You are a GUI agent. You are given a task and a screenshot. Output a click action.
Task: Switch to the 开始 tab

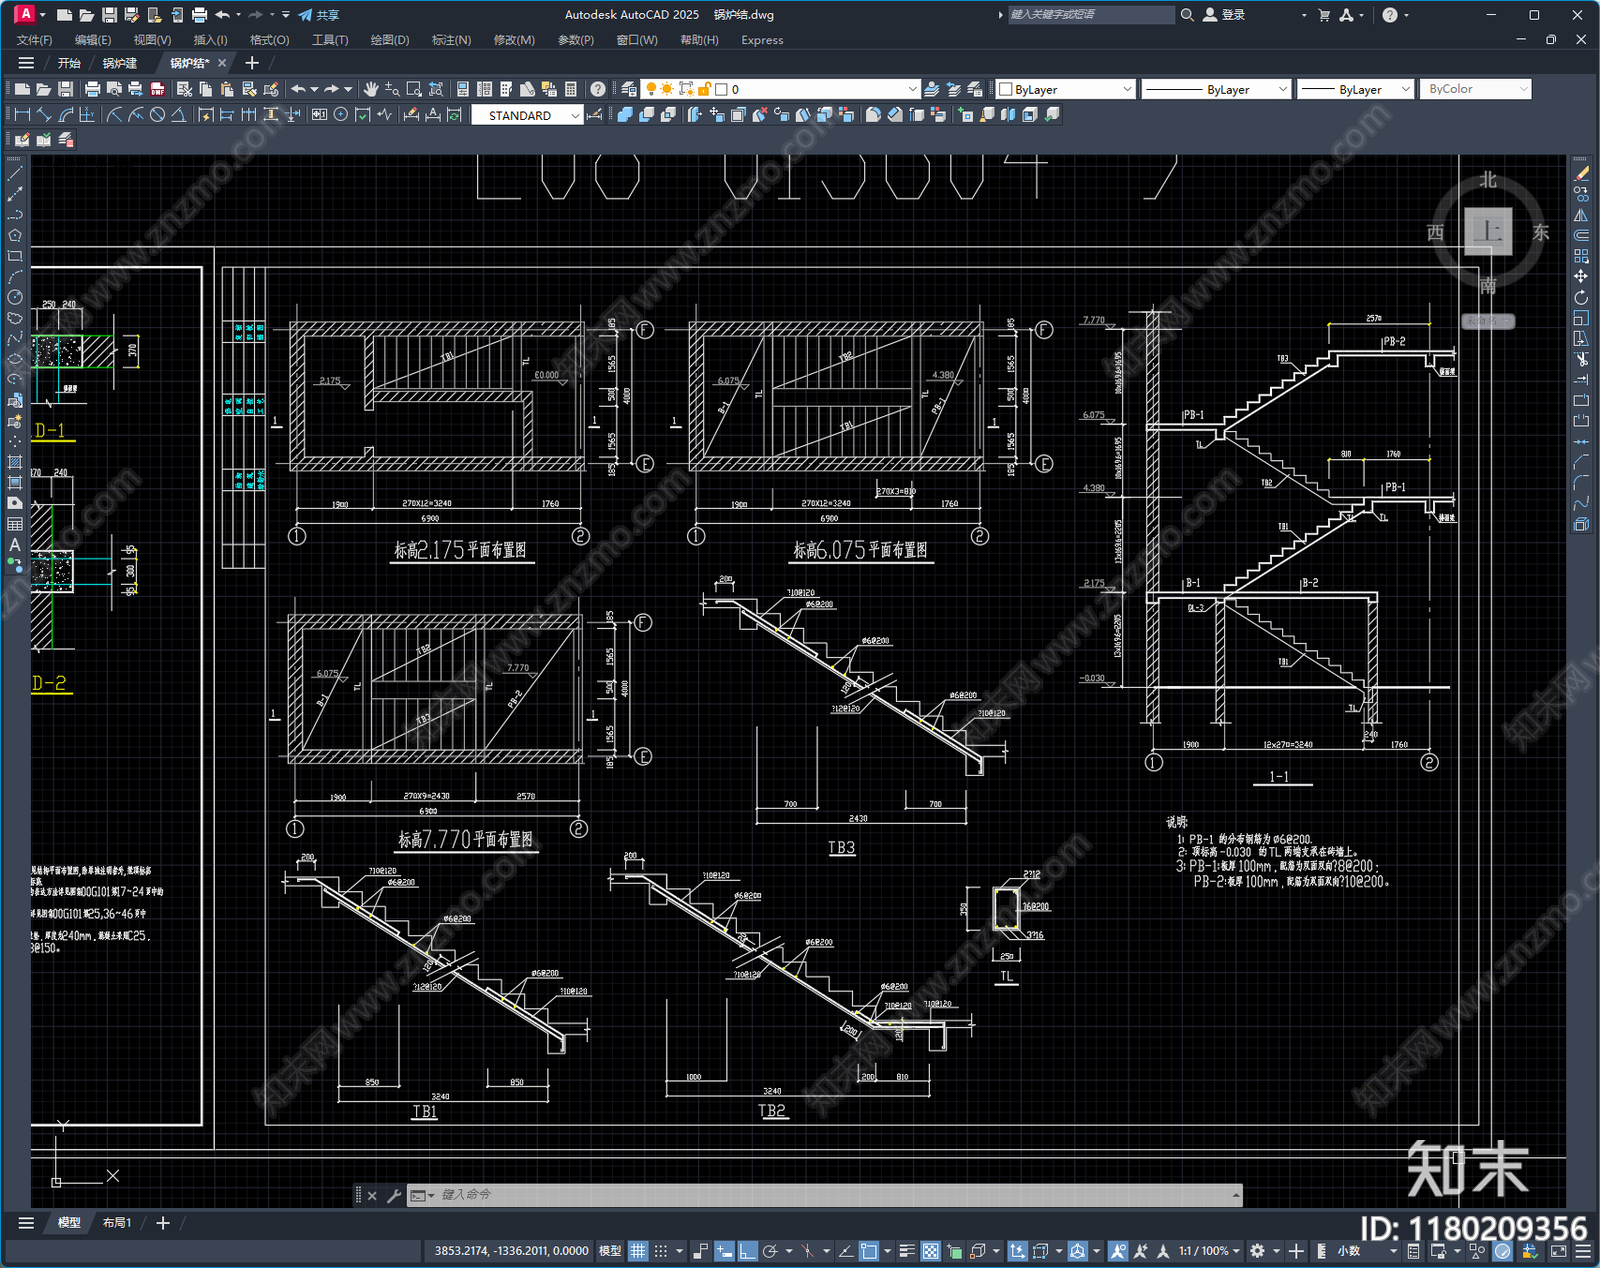click(69, 63)
